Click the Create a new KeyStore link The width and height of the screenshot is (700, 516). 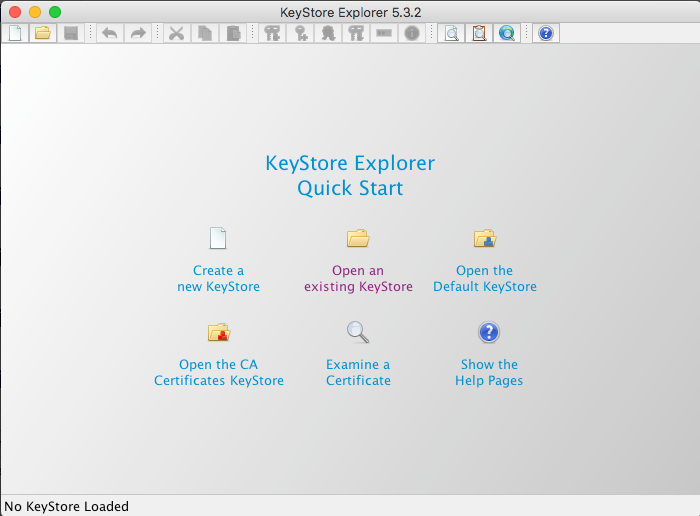(218, 261)
